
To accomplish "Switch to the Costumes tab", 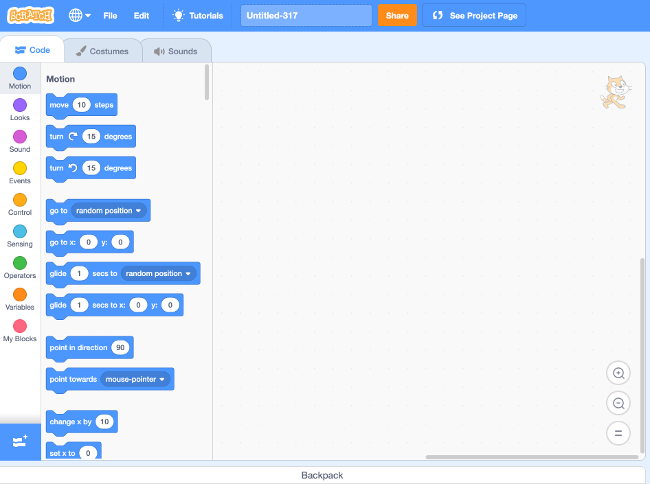I will pos(102,50).
